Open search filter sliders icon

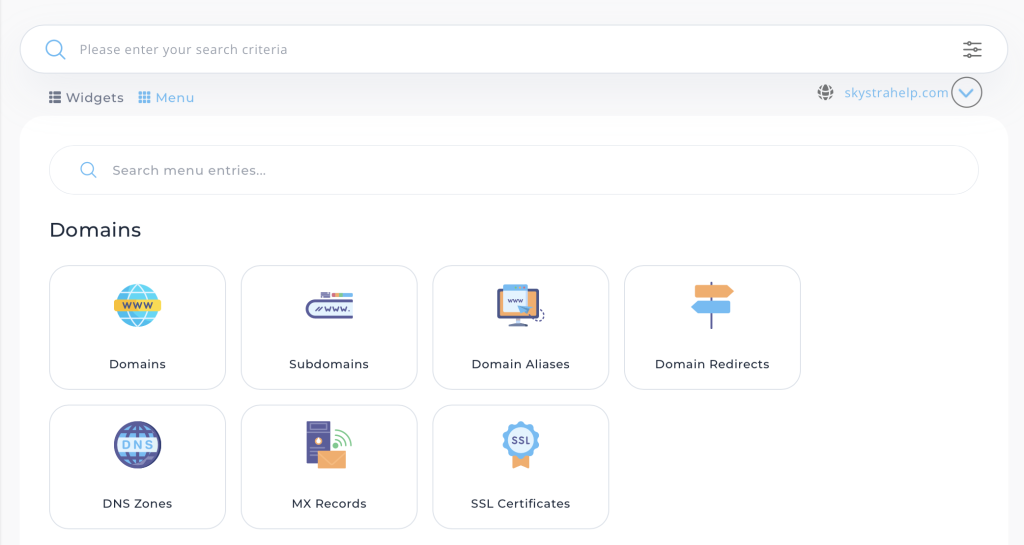[972, 50]
